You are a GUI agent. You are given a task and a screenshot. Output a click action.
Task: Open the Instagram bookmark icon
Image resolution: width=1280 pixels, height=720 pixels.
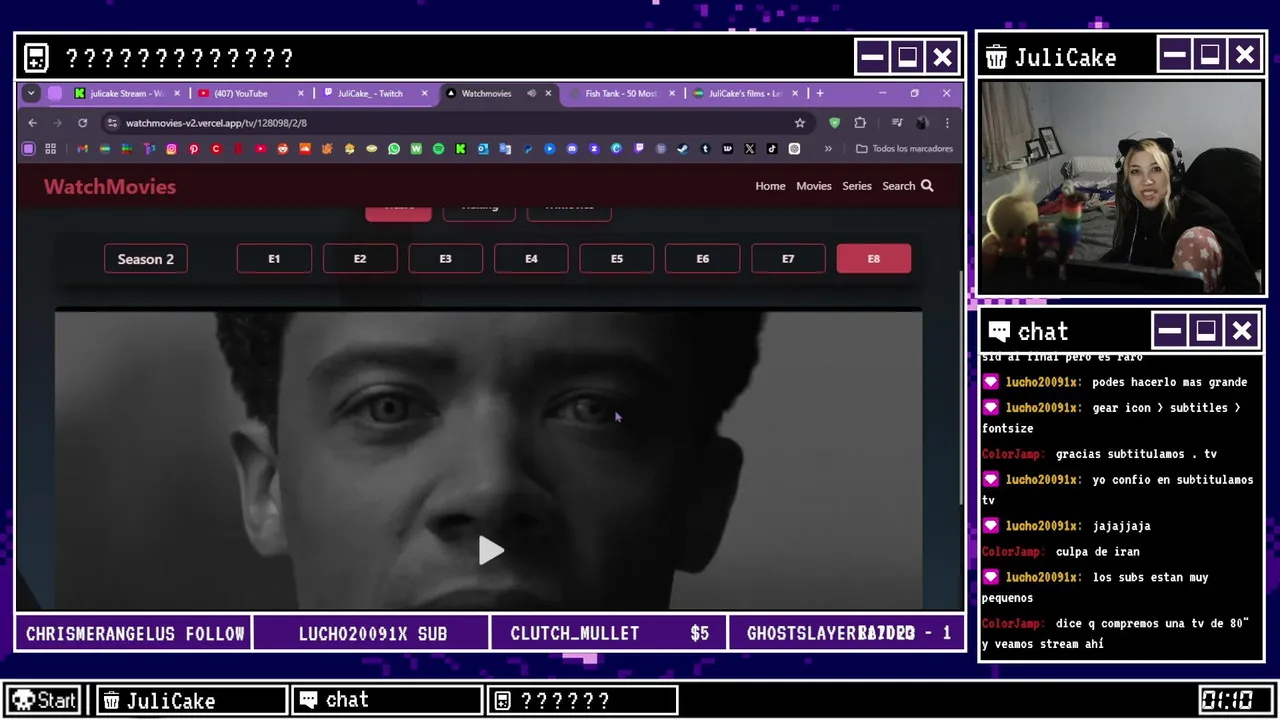pyautogui.click(x=171, y=149)
